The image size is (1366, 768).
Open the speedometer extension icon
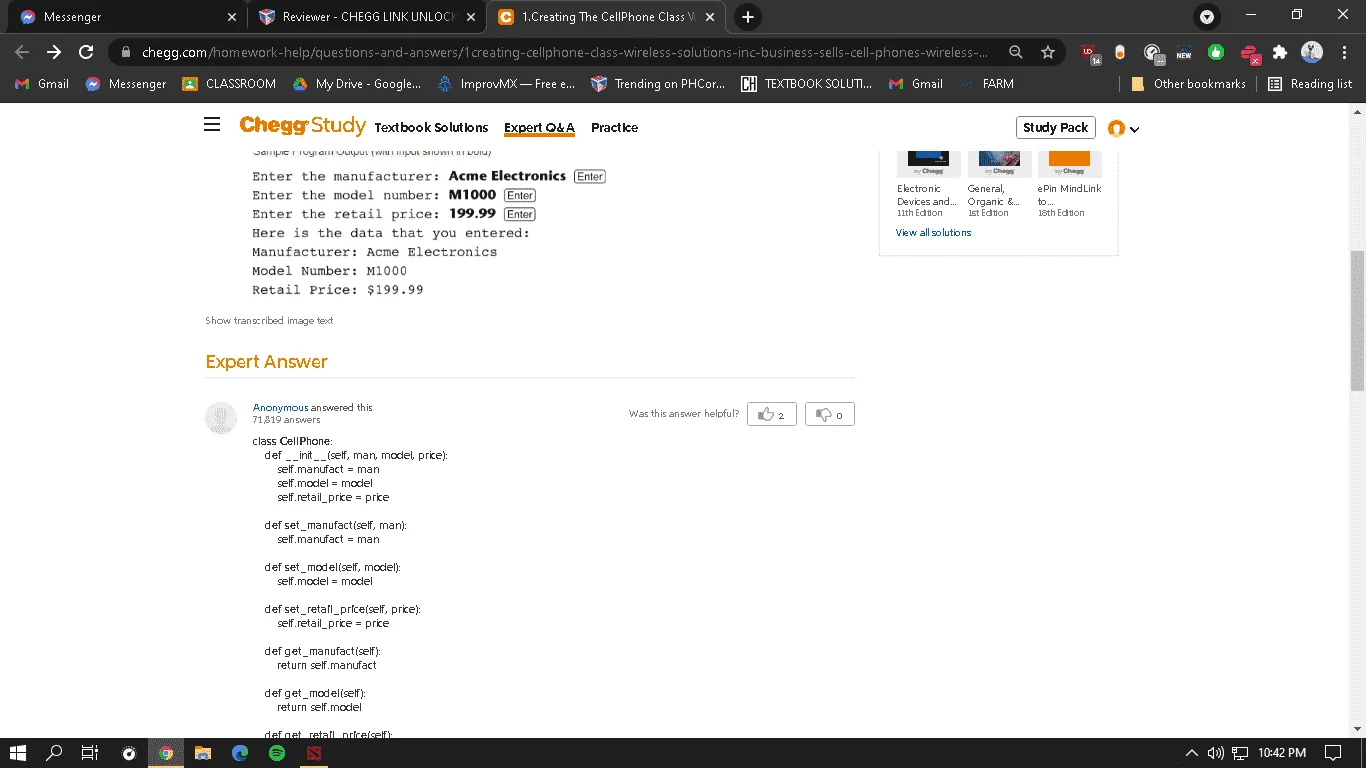1152,53
